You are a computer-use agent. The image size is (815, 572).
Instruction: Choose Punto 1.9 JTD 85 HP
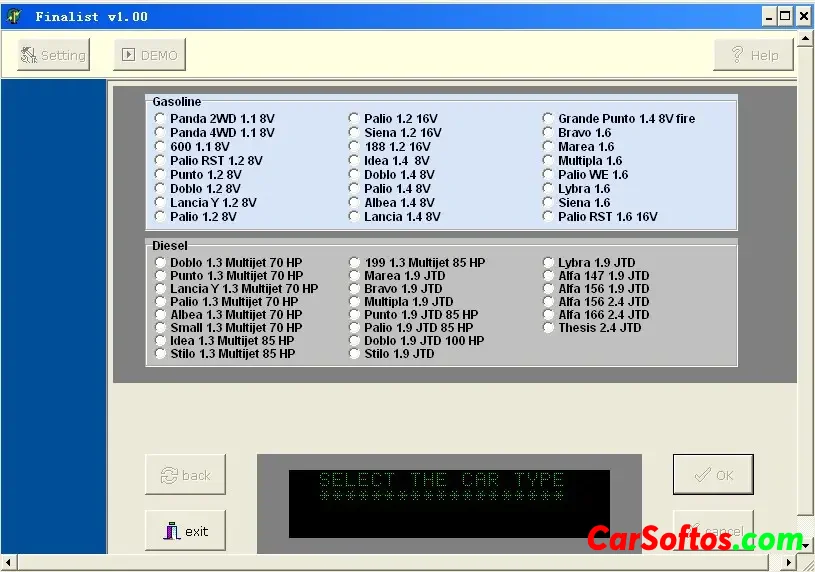(354, 315)
